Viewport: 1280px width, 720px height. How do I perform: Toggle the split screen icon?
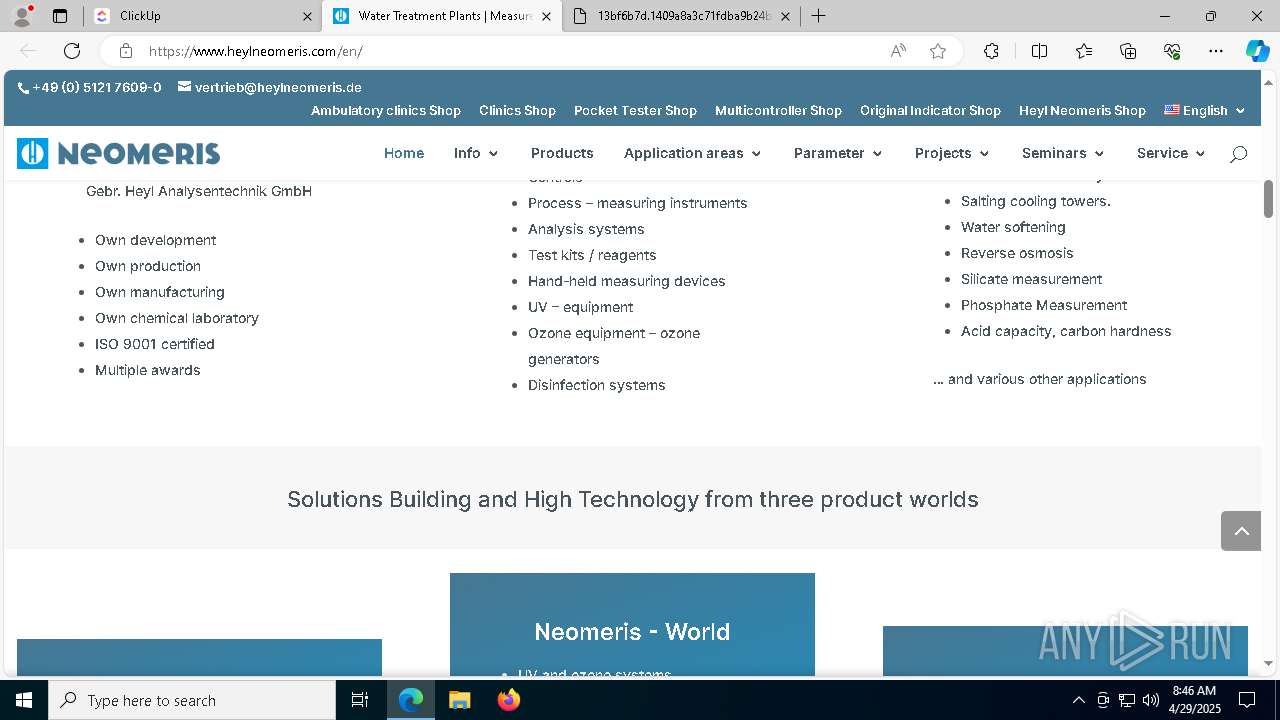tap(1039, 51)
